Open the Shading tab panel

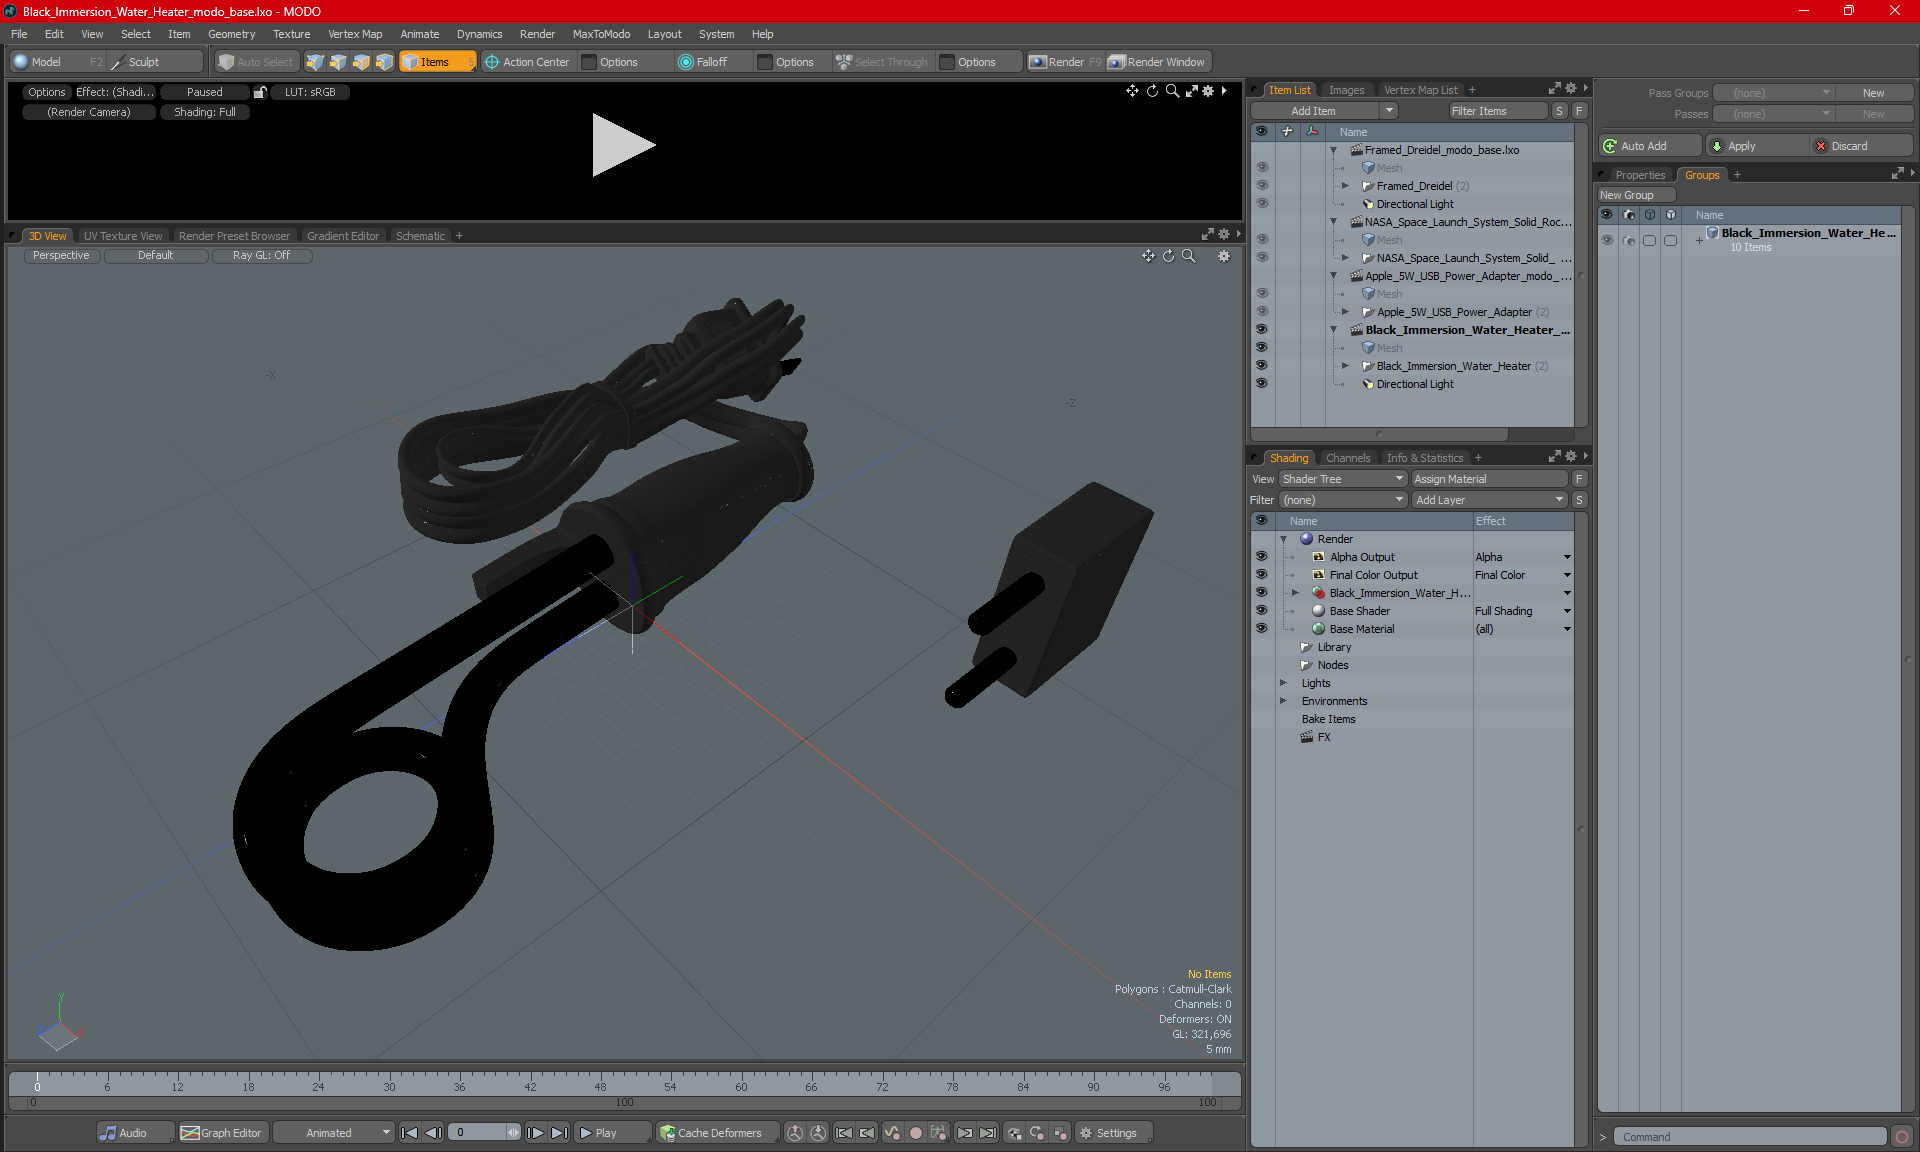[x=1288, y=457]
